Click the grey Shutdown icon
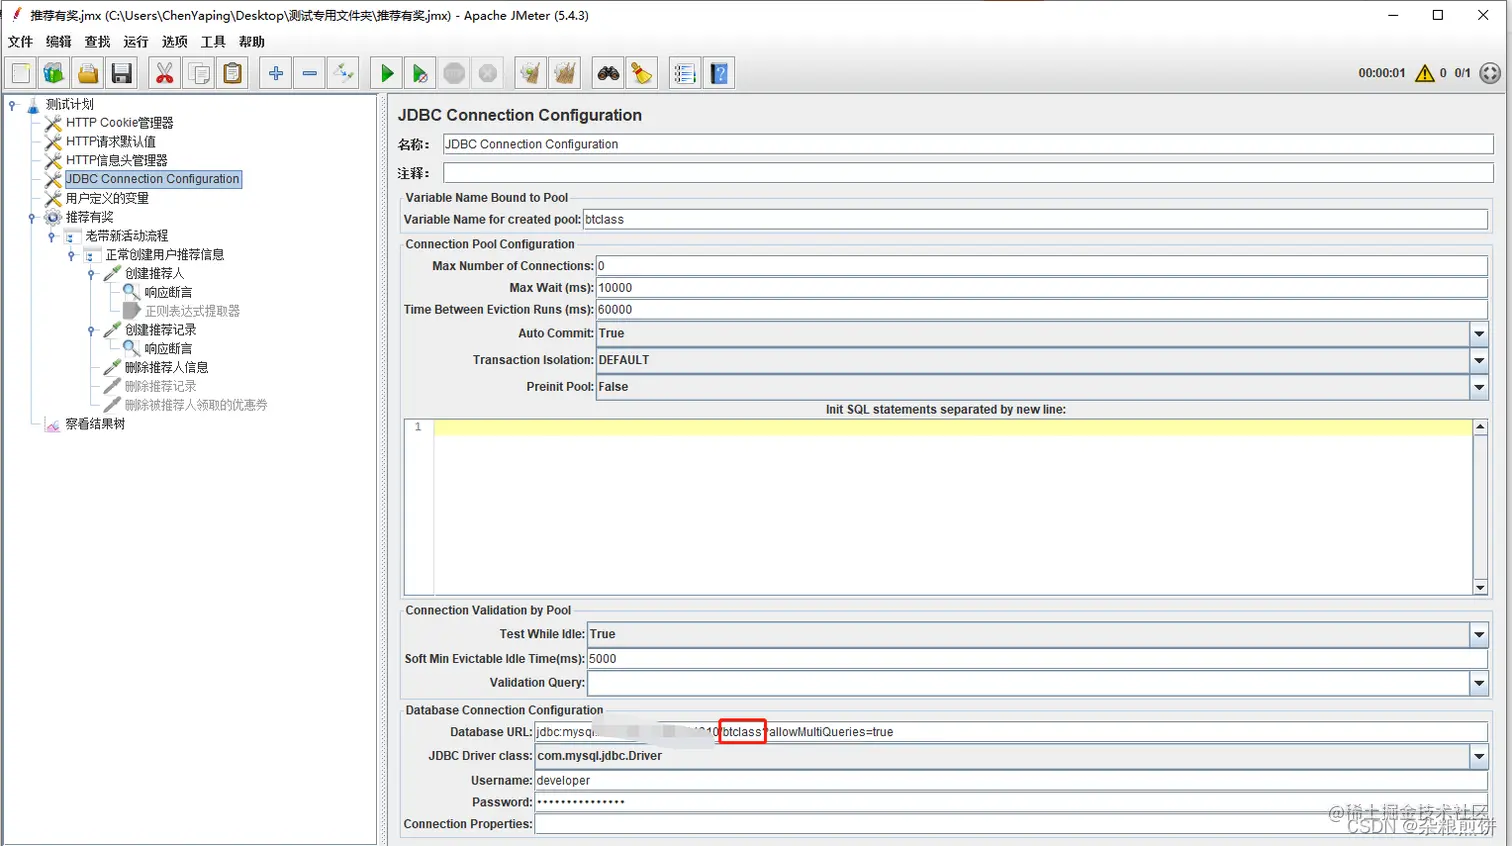This screenshot has width=1512, height=846. [x=487, y=73]
